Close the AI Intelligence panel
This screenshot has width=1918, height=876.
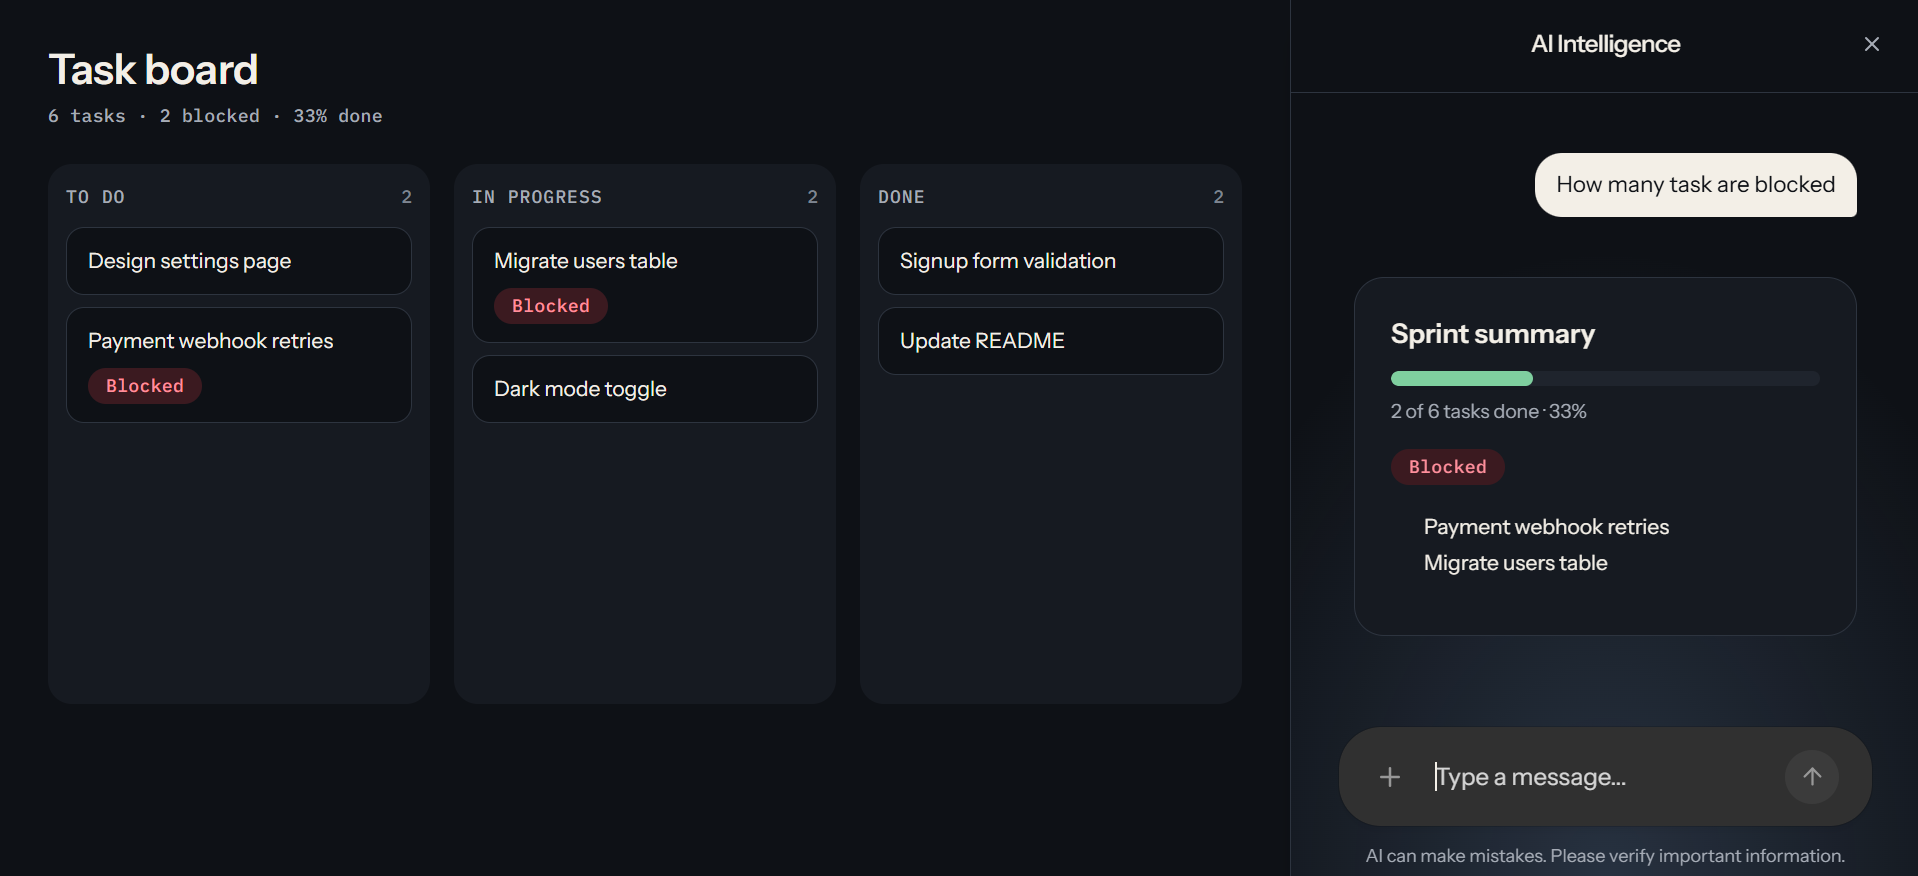(x=1872, y=44)
